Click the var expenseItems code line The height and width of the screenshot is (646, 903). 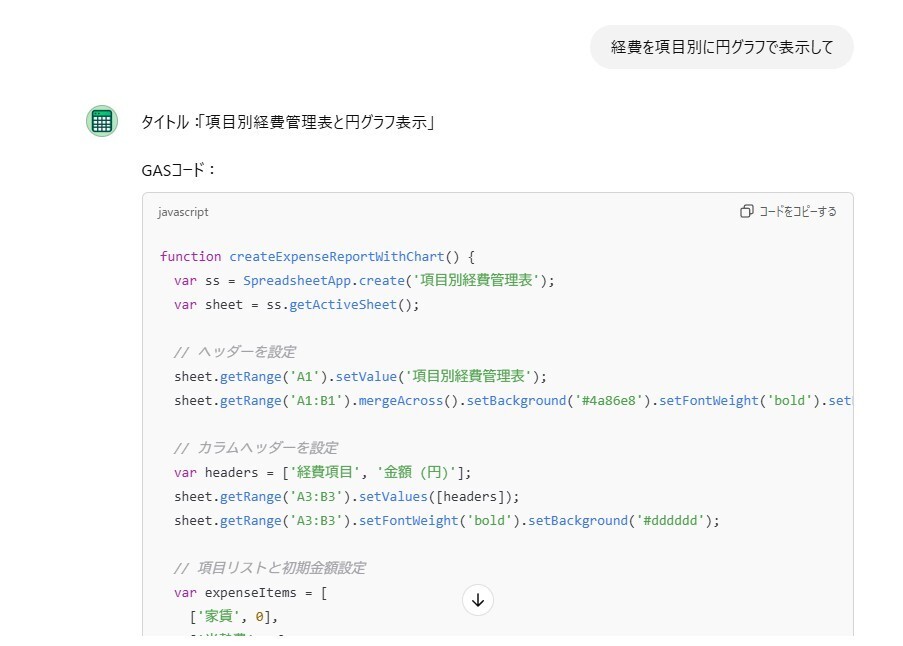(x=251, y=593)
